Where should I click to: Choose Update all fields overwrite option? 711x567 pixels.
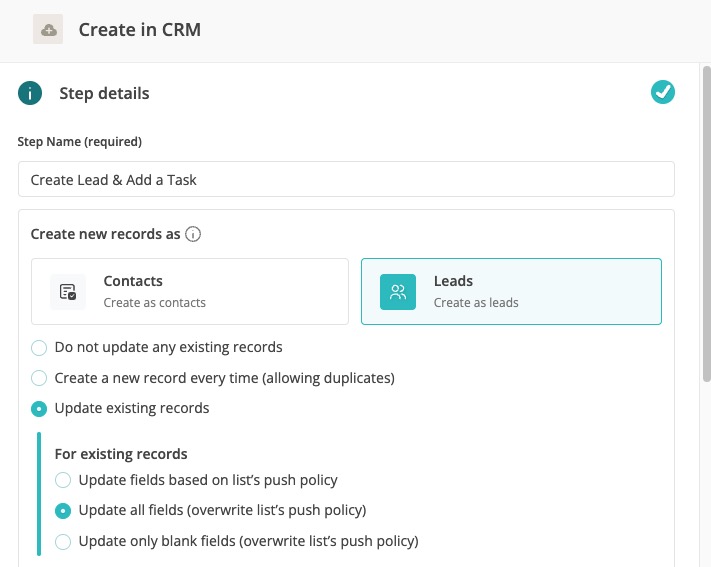coord(63,511)
